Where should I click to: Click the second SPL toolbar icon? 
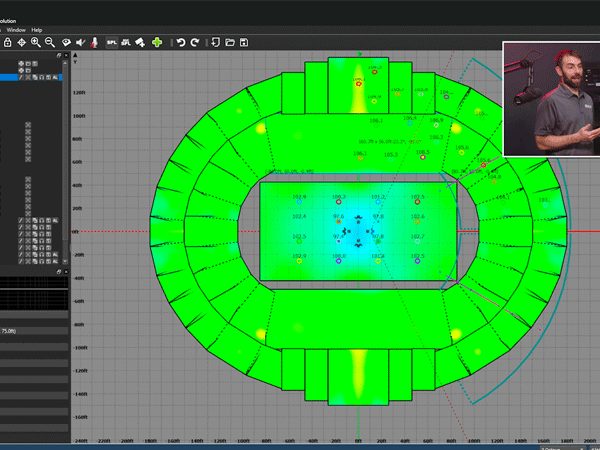pyautogui.click(x=126, y=42)
